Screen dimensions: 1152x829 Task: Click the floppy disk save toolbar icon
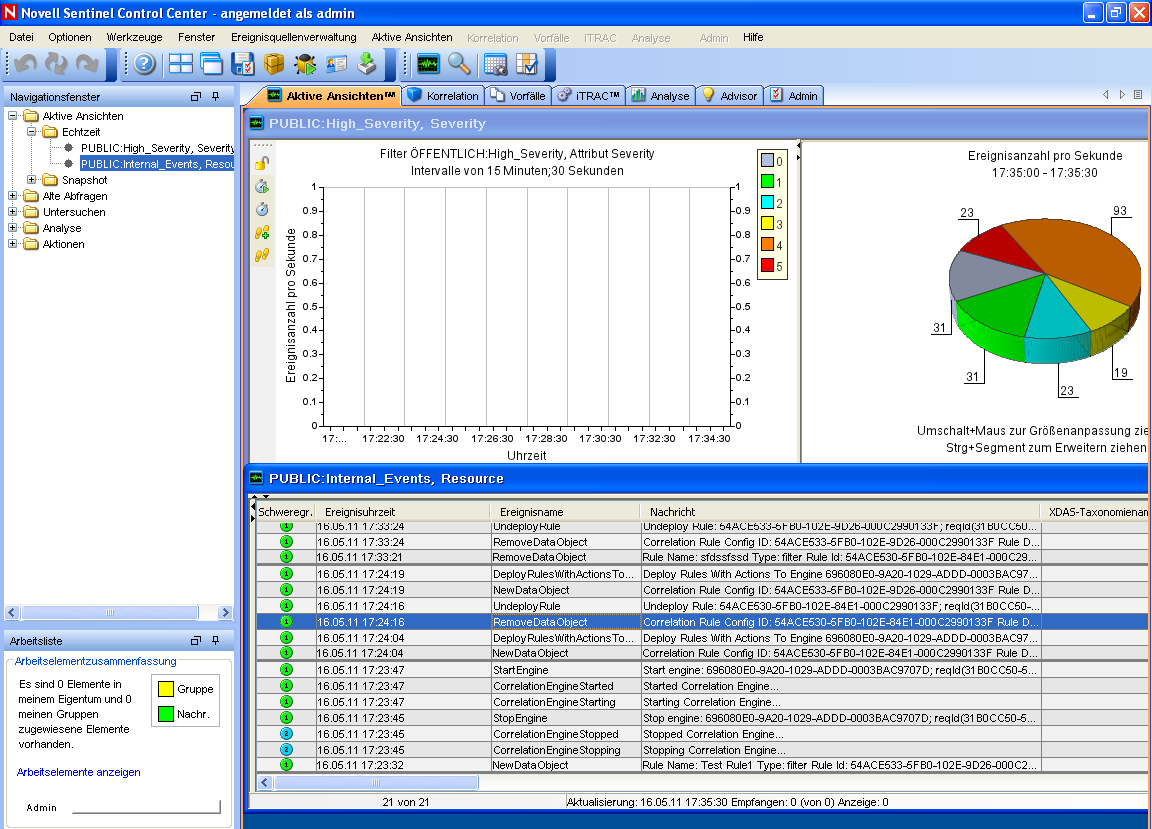coord(243,64)
